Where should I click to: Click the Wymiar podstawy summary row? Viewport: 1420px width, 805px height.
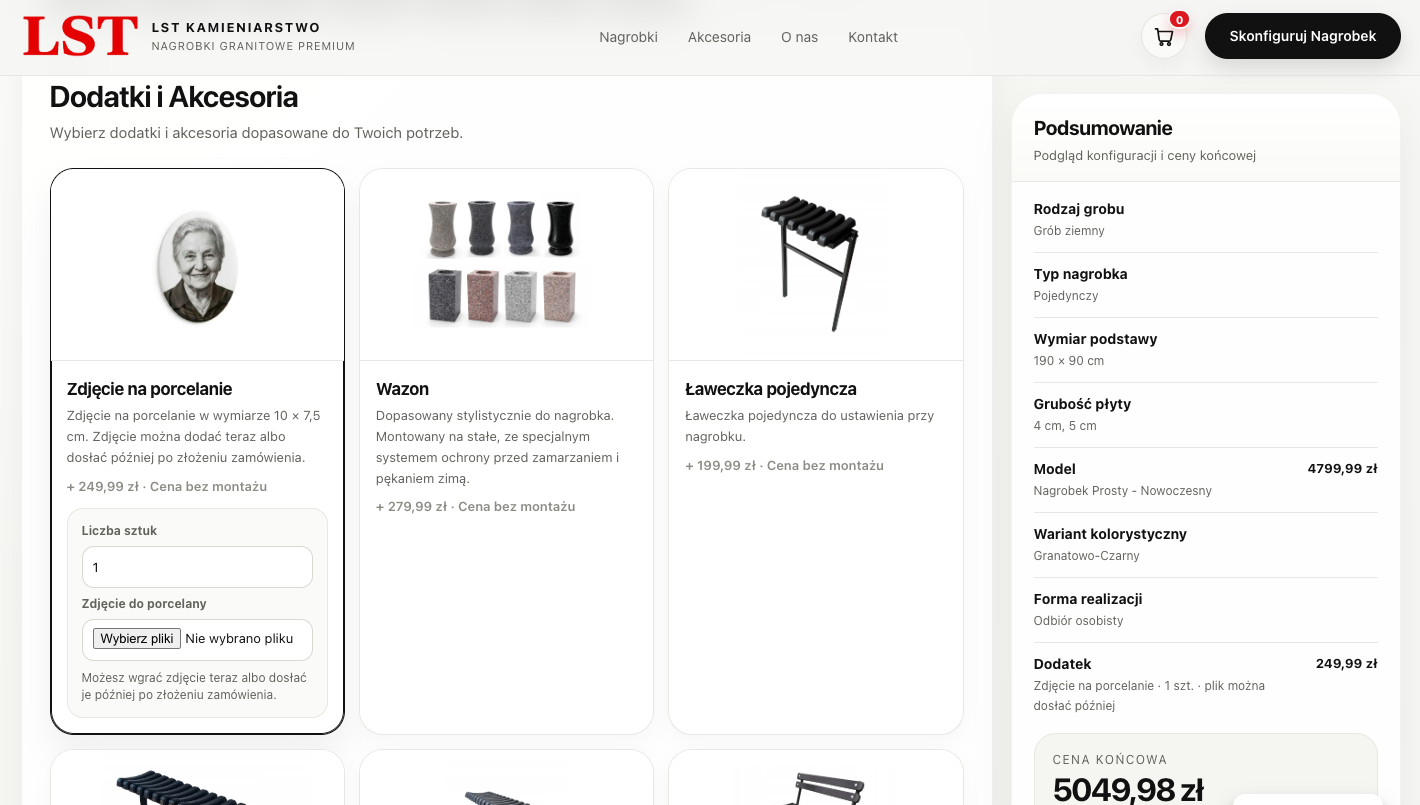[x=1206, y=350]
